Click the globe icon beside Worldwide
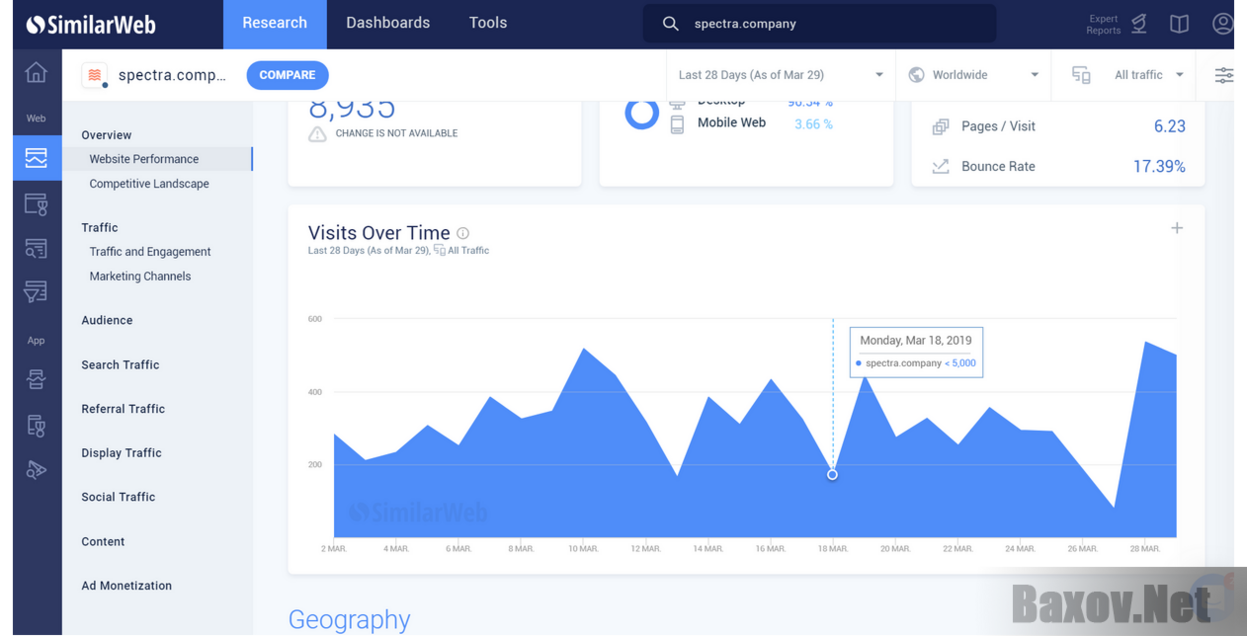Image resolution: width=1247 pixels, height=636 pixels. (x=916, y=75)
